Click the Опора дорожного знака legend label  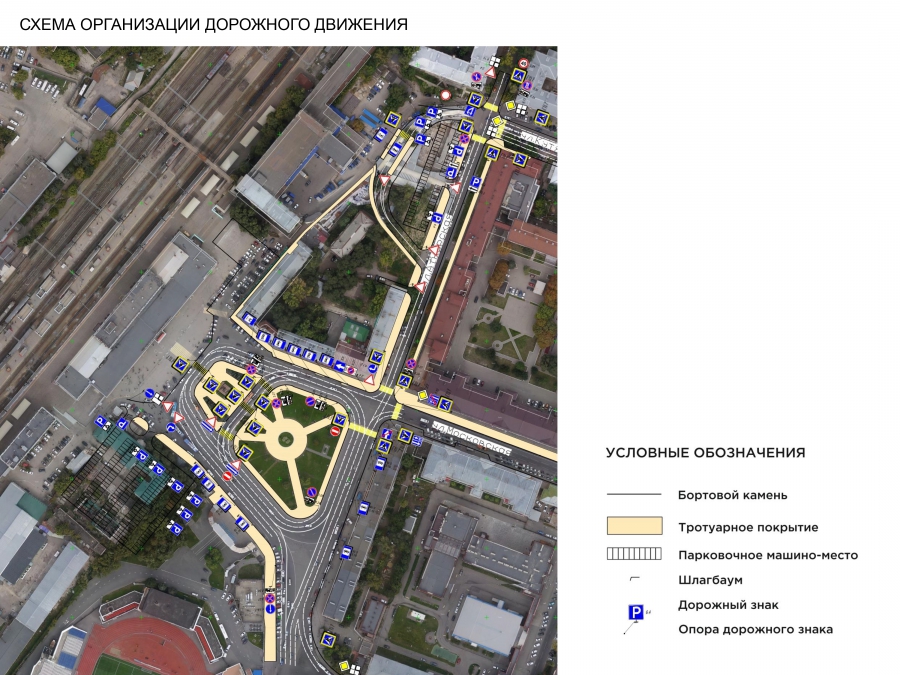755,629
